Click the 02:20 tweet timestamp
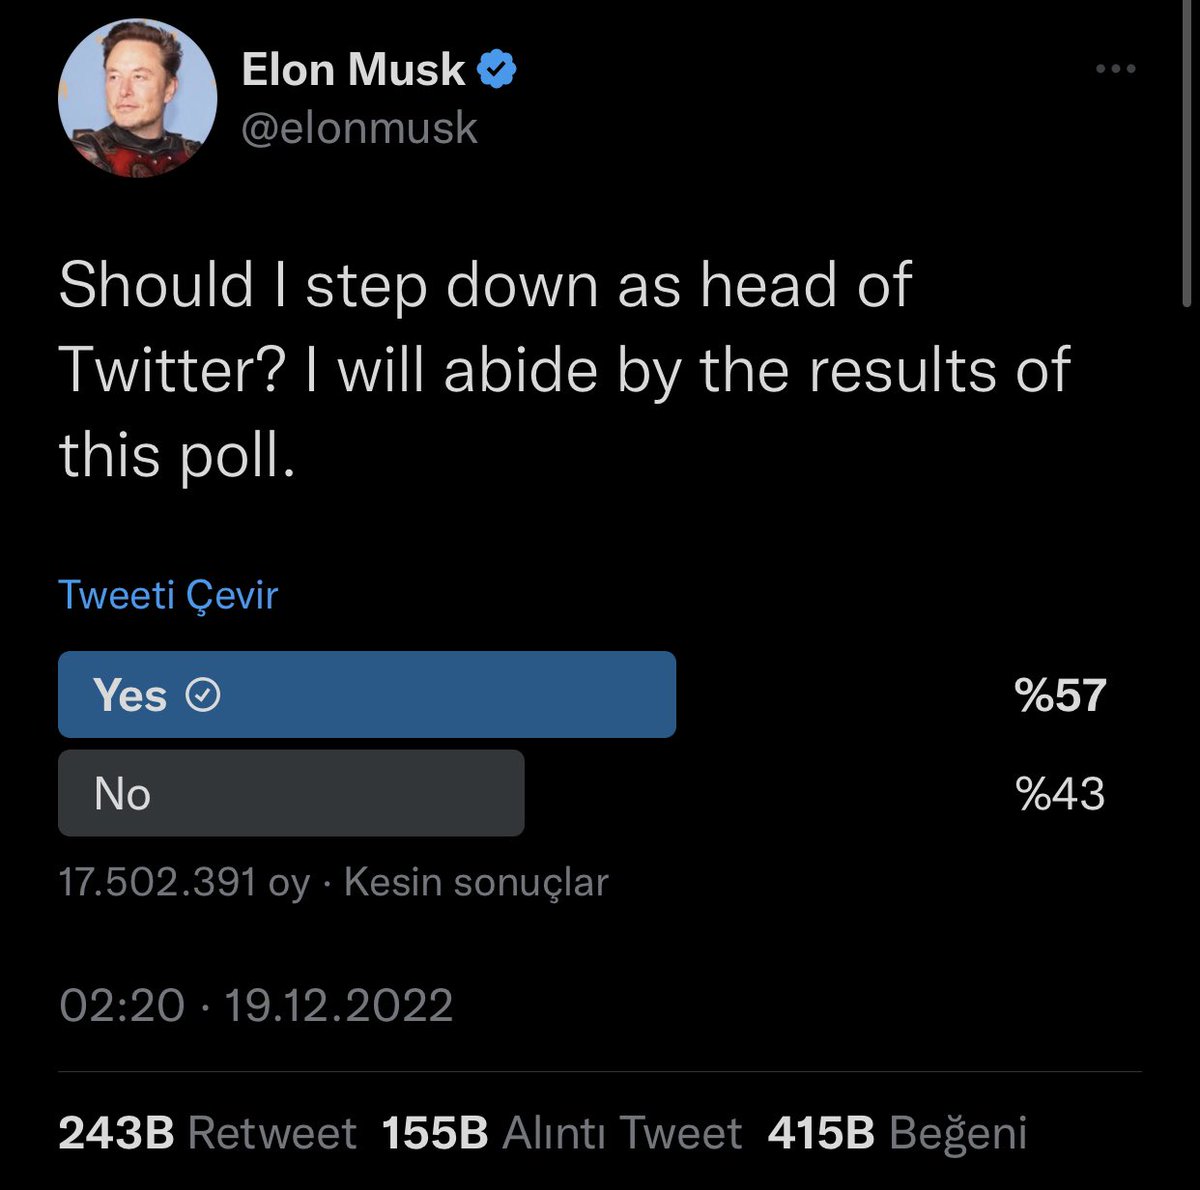The image size is (1200, 1190). [122, 1004]
